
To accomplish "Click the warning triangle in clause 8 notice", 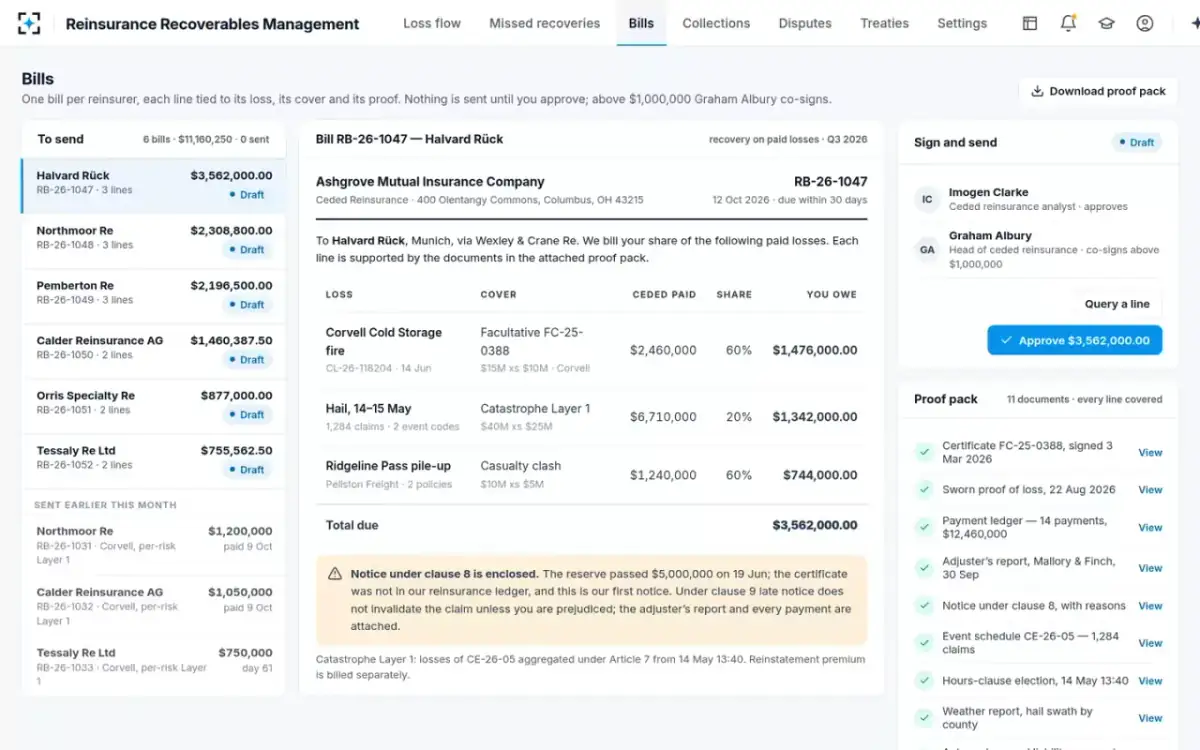I will (335, 574).
